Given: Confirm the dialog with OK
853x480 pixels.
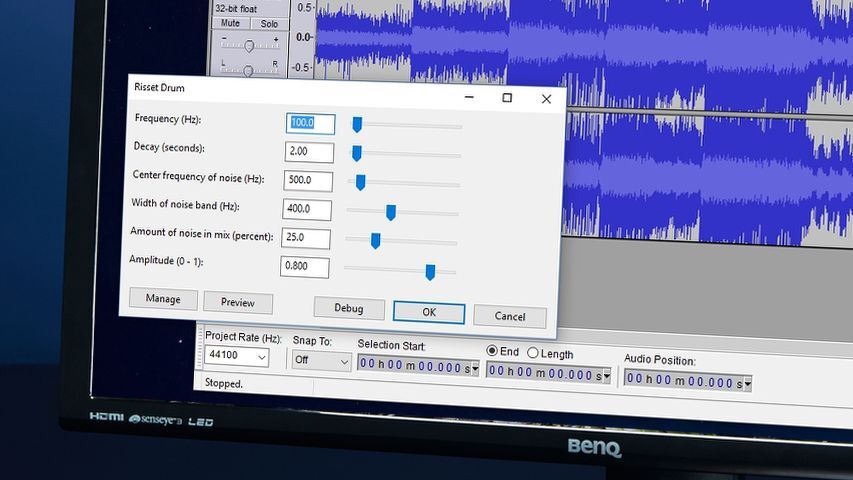Looking at the screenshot, I should [x=429, y=312].
